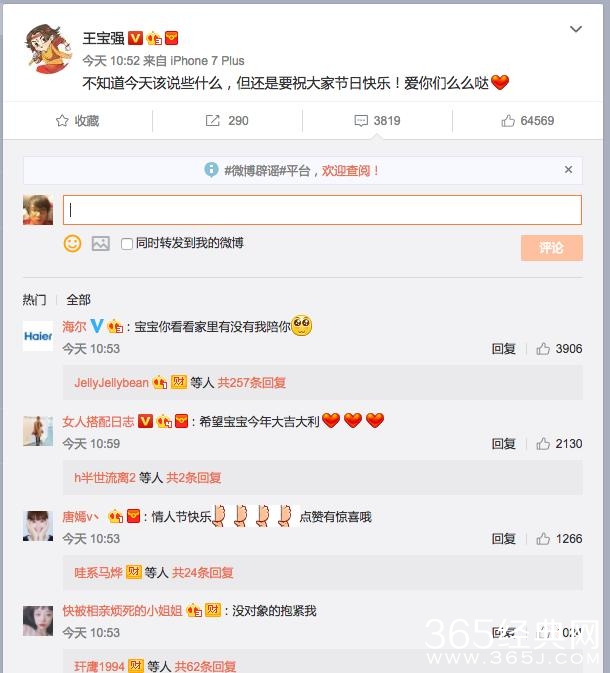Click the insert image icon

(101, 244)
